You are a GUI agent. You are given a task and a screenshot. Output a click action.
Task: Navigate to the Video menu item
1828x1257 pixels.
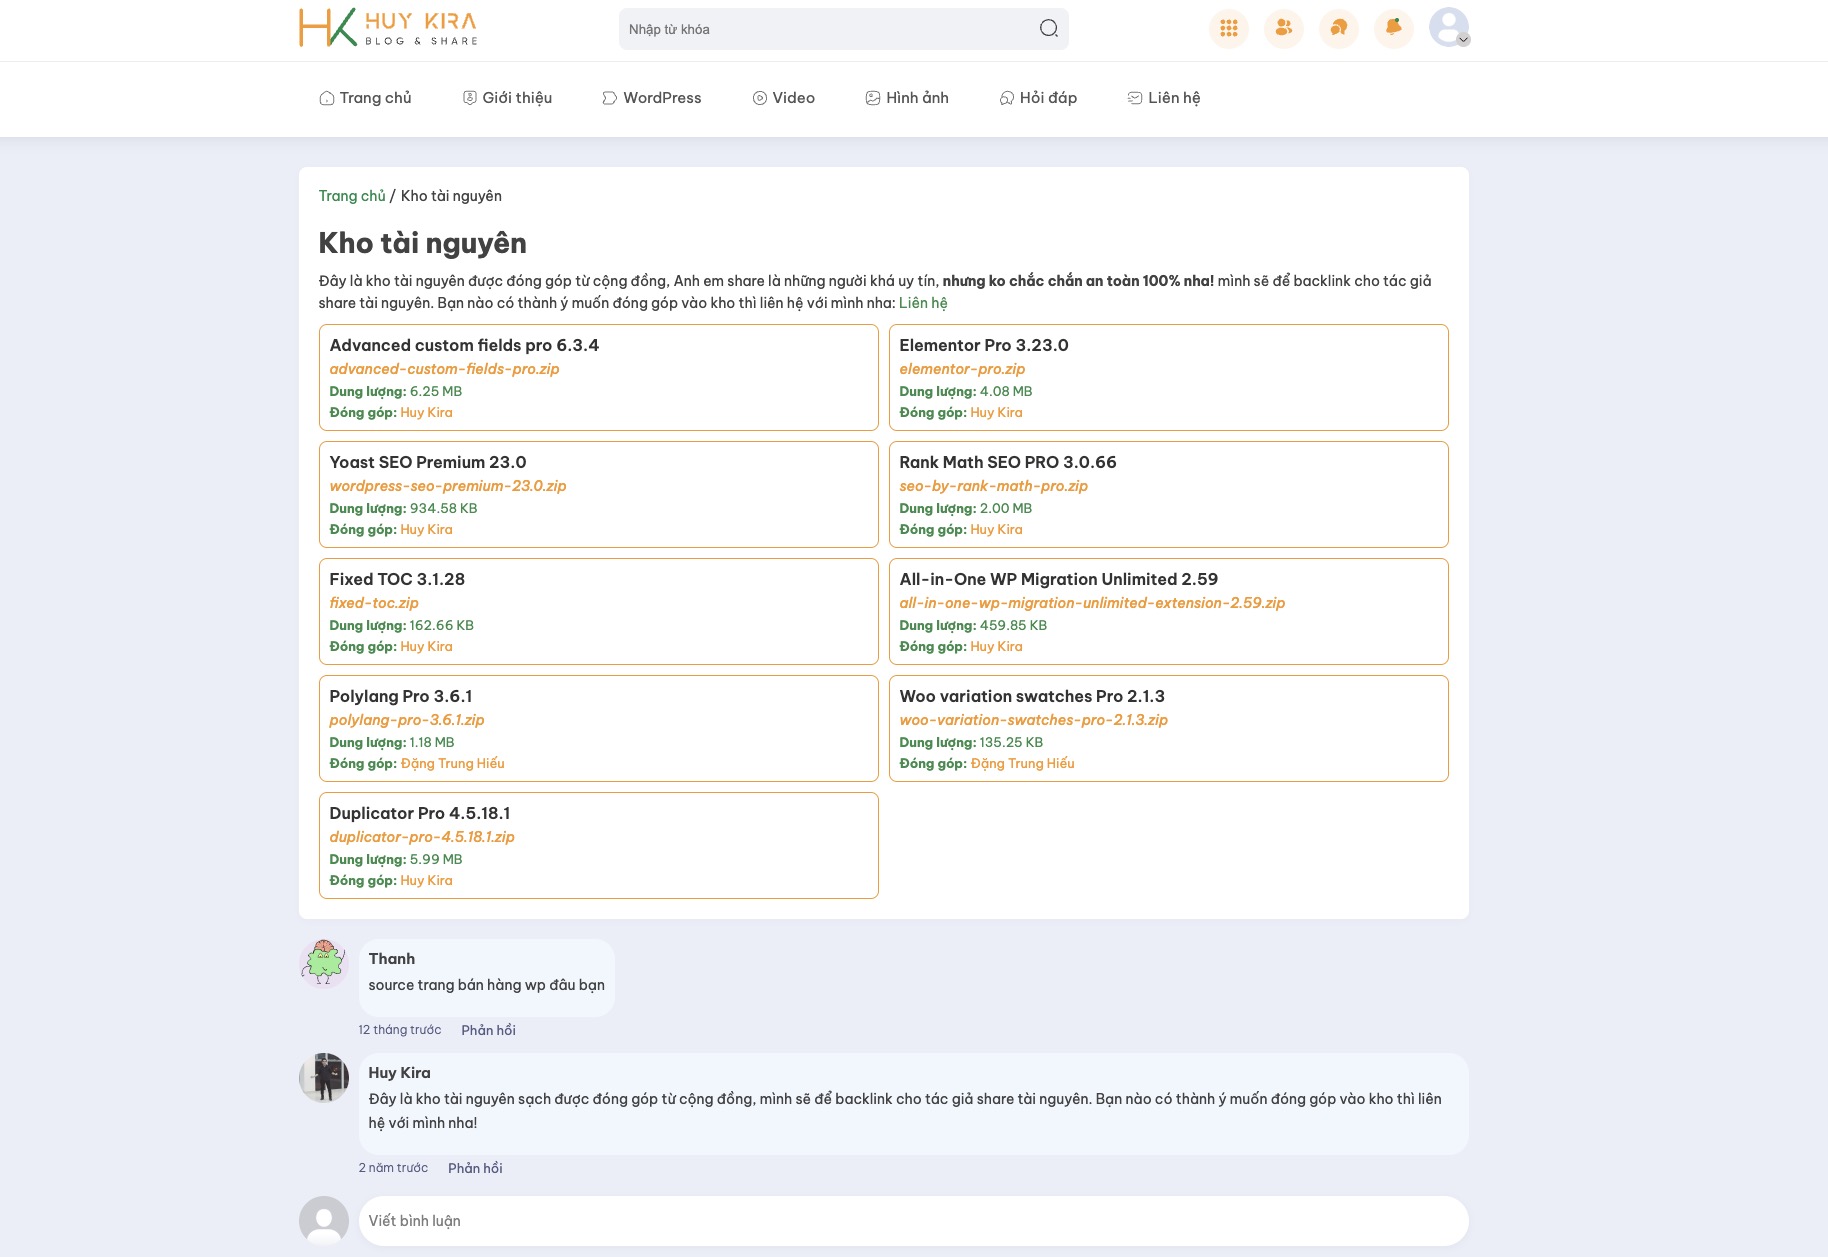click(783, 98)
